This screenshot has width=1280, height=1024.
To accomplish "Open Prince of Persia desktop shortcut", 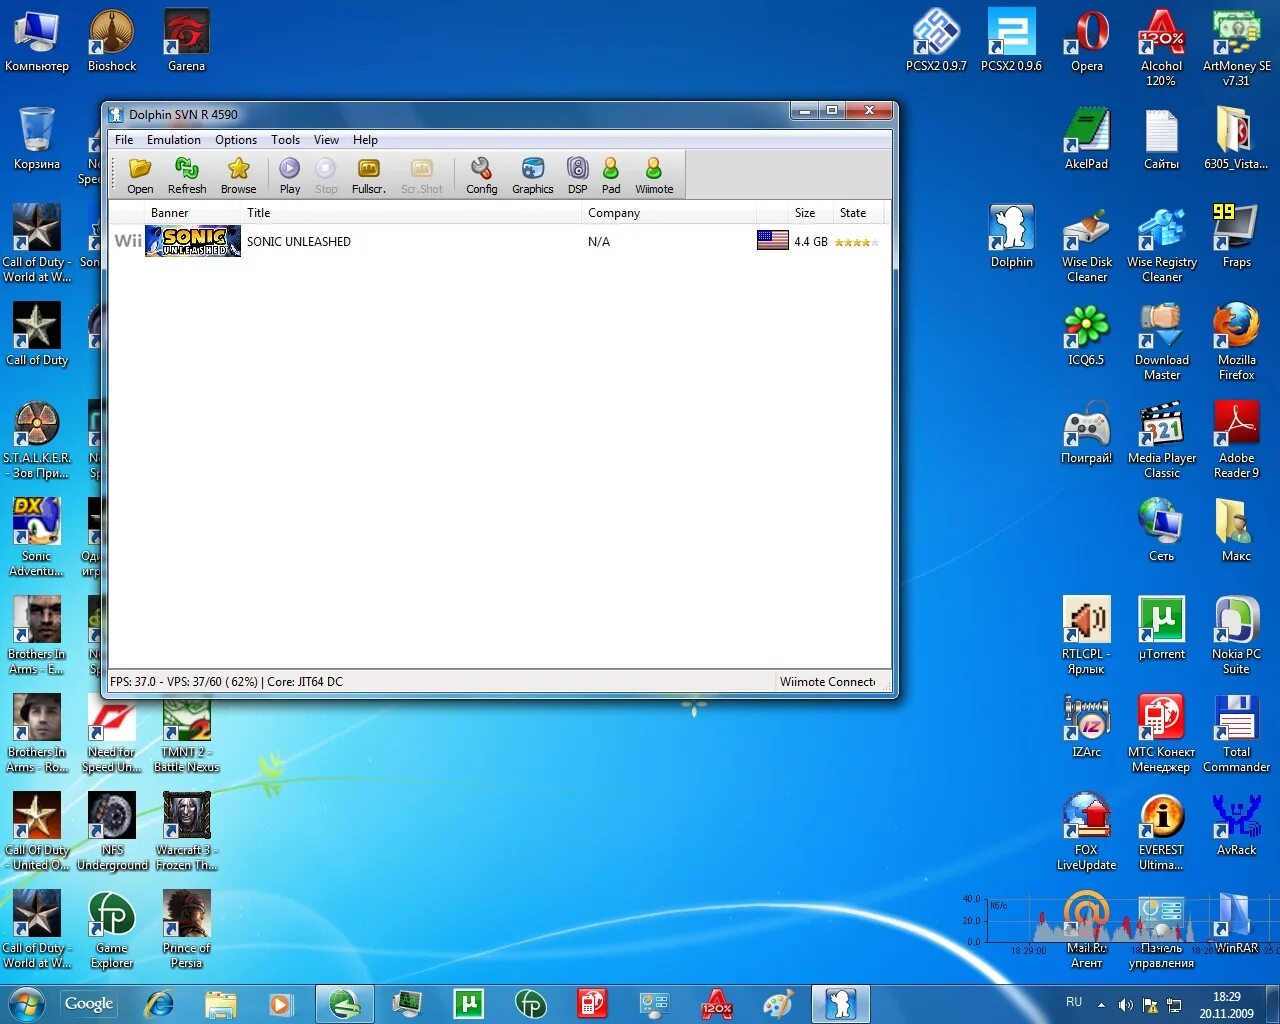I will tap(186, 930).
